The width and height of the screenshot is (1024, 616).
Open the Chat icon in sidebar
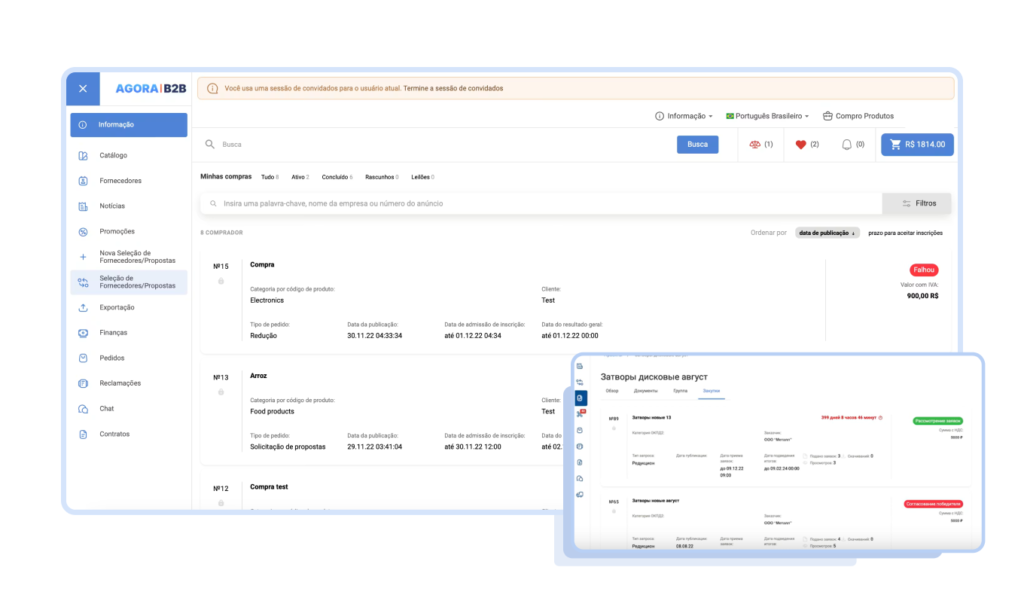[83, 409]
